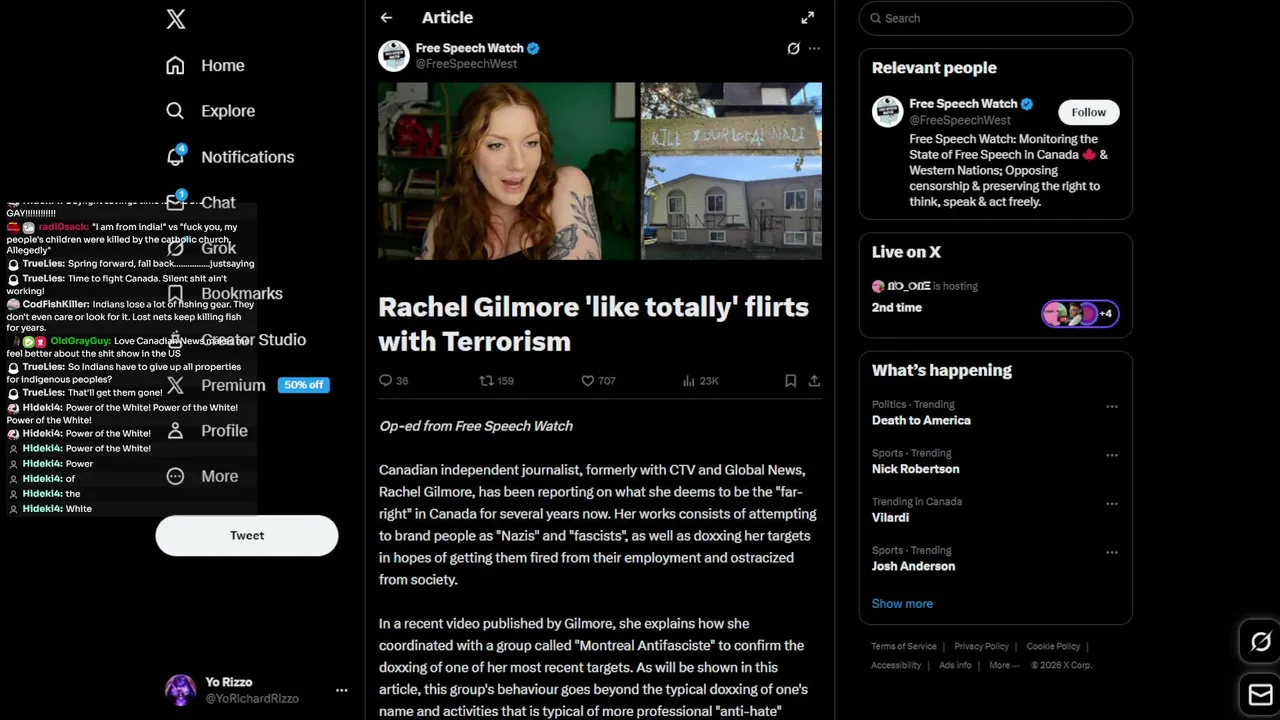This screenshot has width=1280, height=720.
Task: Open 'Vilardi' trend
Action: (x=890, y=518)
